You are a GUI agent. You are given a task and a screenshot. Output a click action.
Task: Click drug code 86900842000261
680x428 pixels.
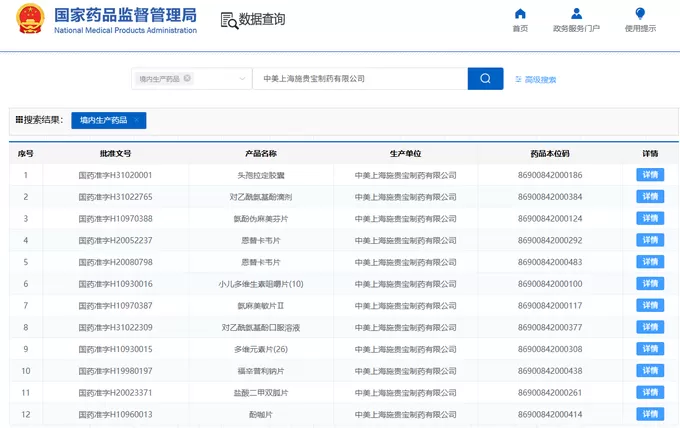[550, 392]
